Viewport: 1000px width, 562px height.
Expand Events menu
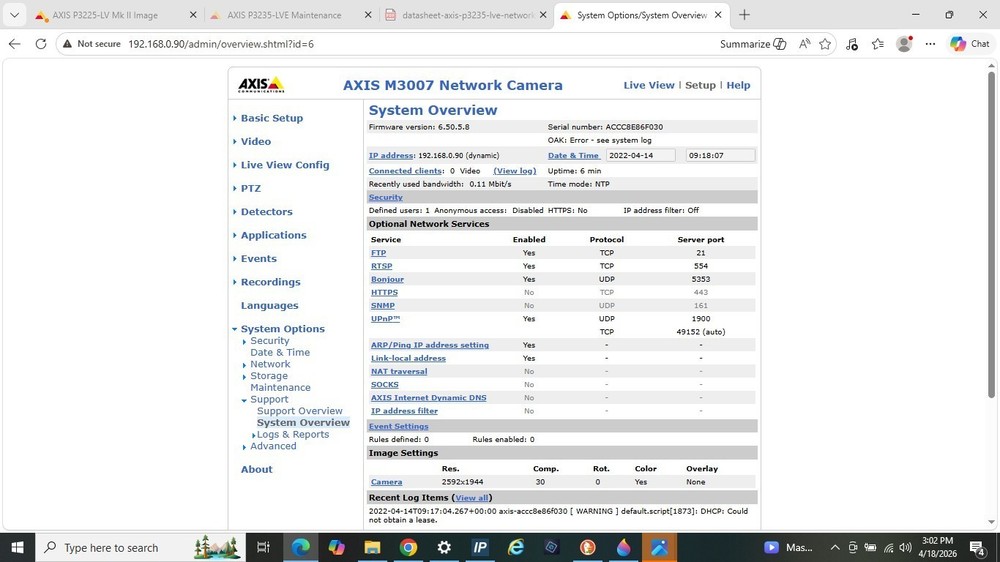tap(258, 259)
